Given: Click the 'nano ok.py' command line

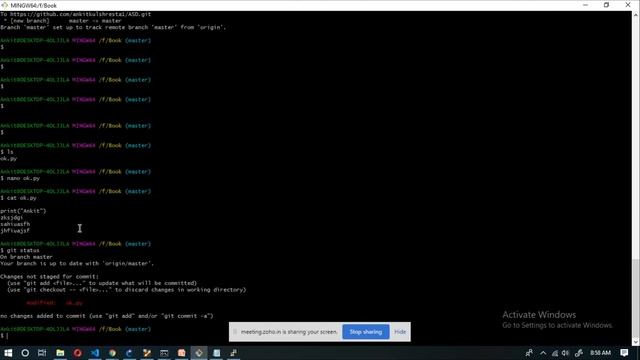Looking at the screenshot, I should click(x=20, y=178).
